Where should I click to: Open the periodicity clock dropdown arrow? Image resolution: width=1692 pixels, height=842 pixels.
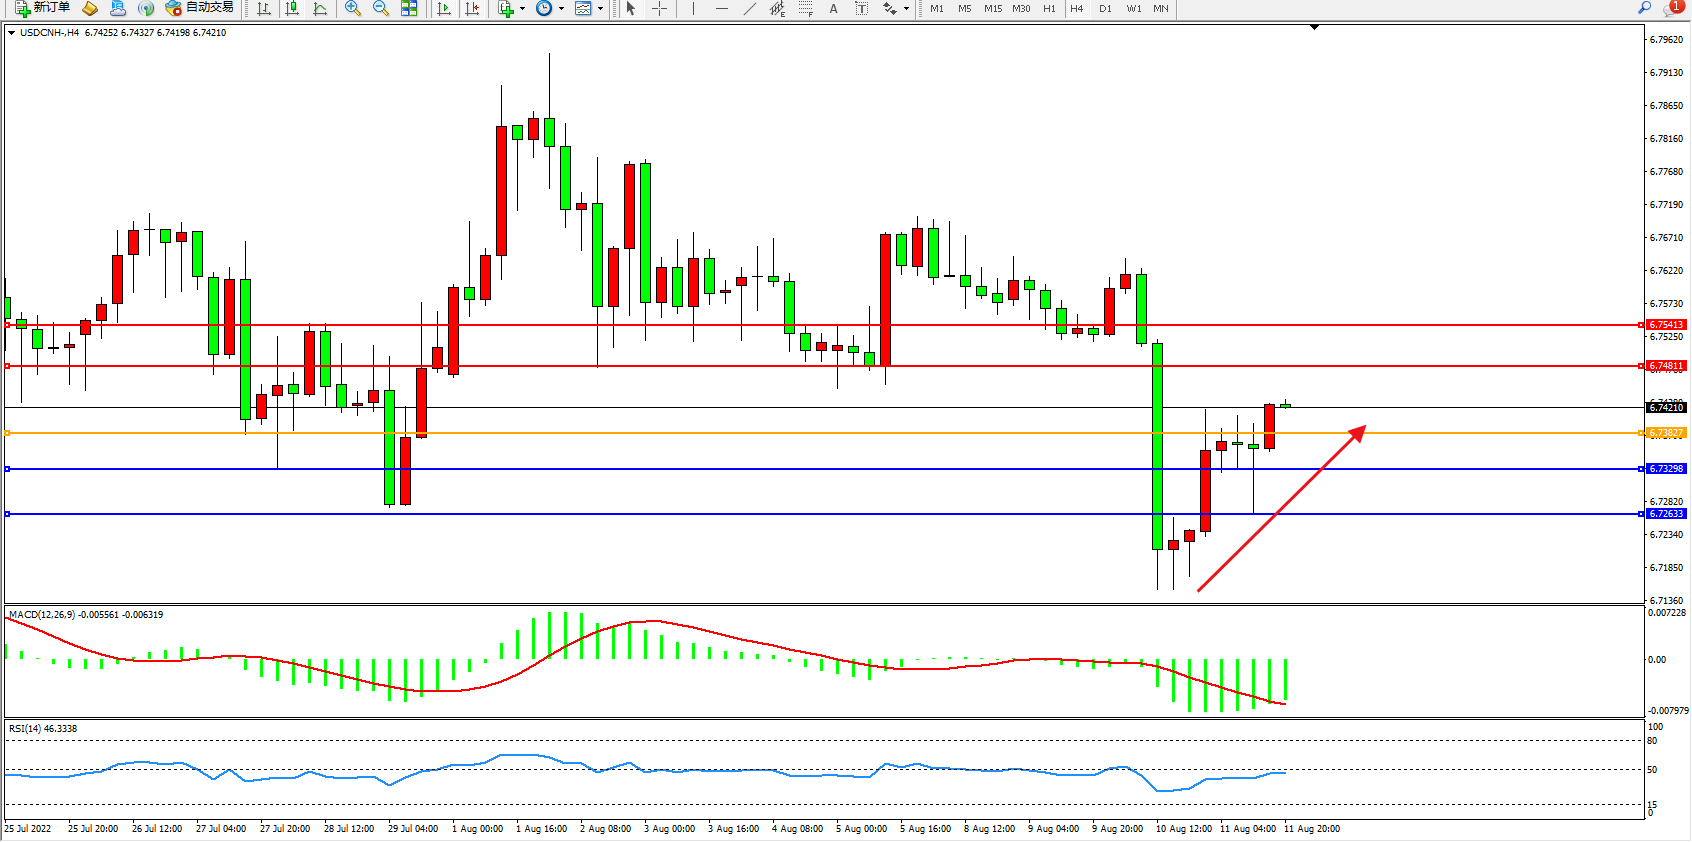coord(561,9)
